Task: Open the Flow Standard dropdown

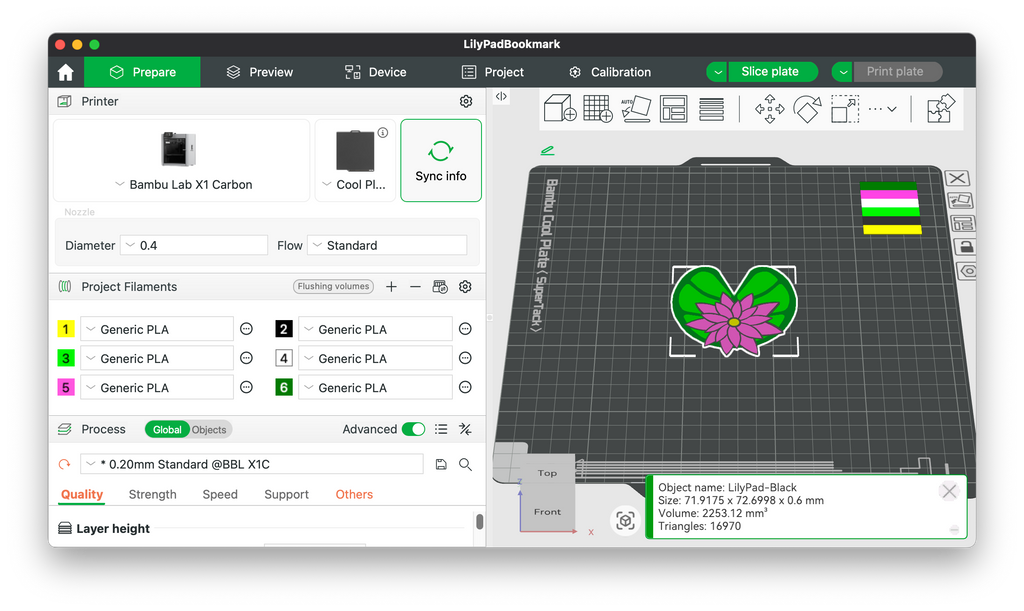Action: tap(387, 245)
